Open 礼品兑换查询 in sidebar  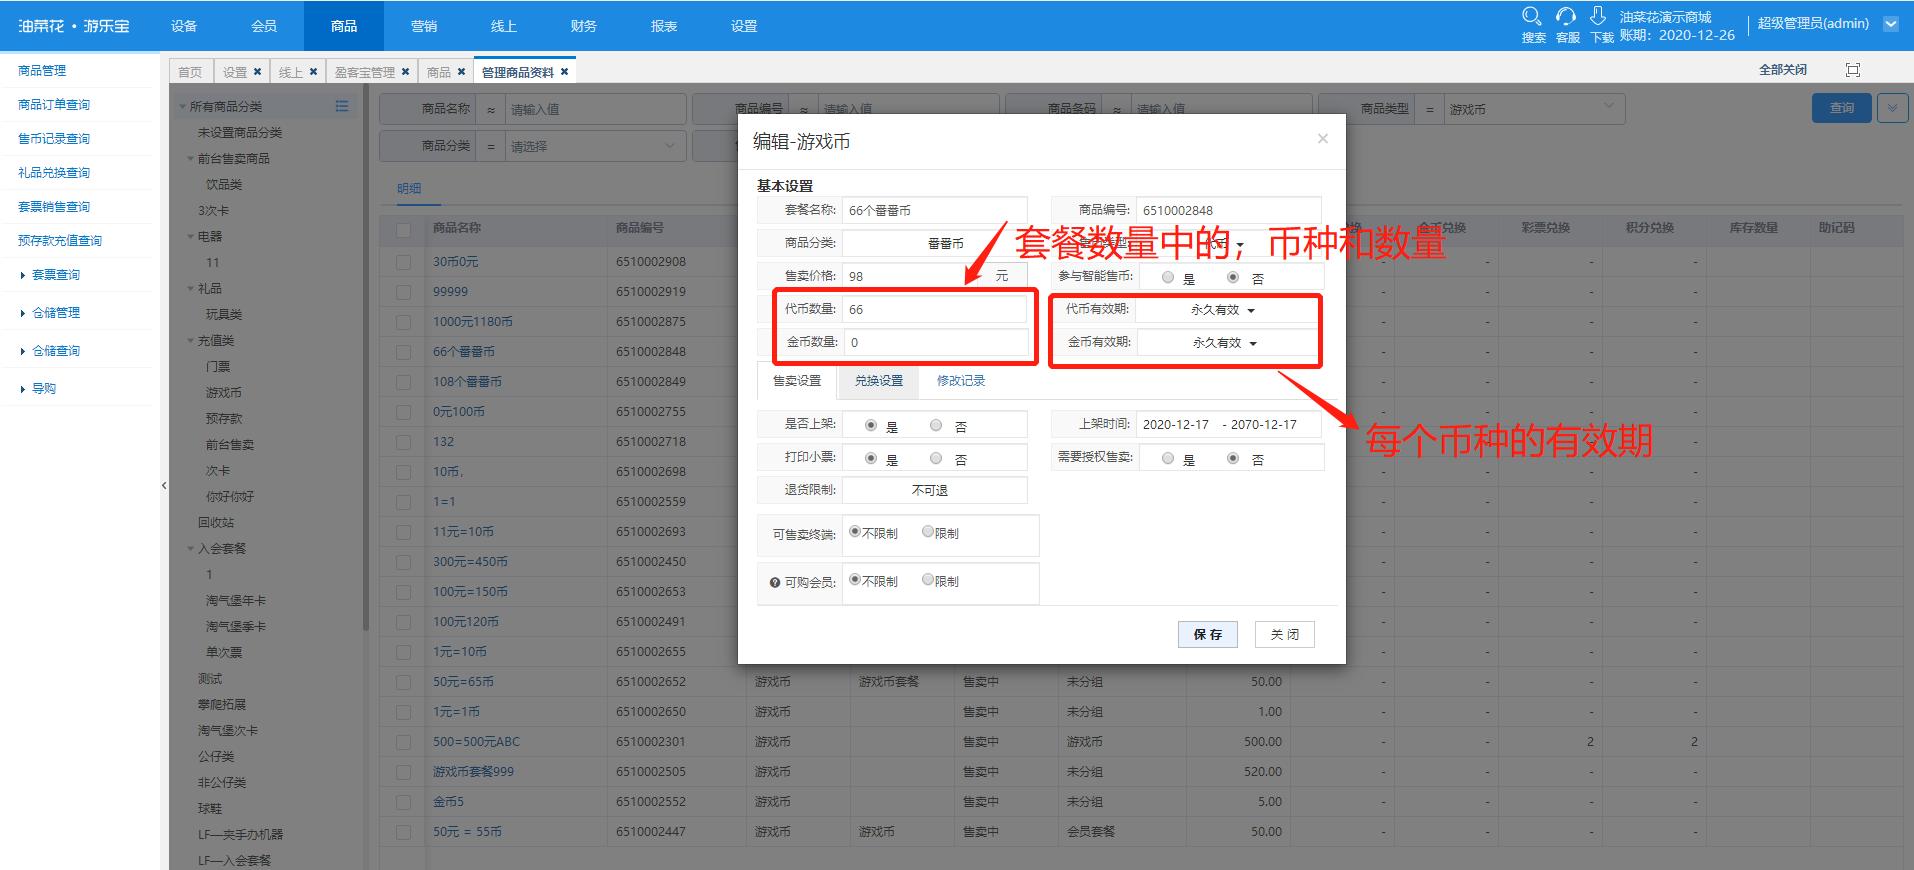coord(54,173)
